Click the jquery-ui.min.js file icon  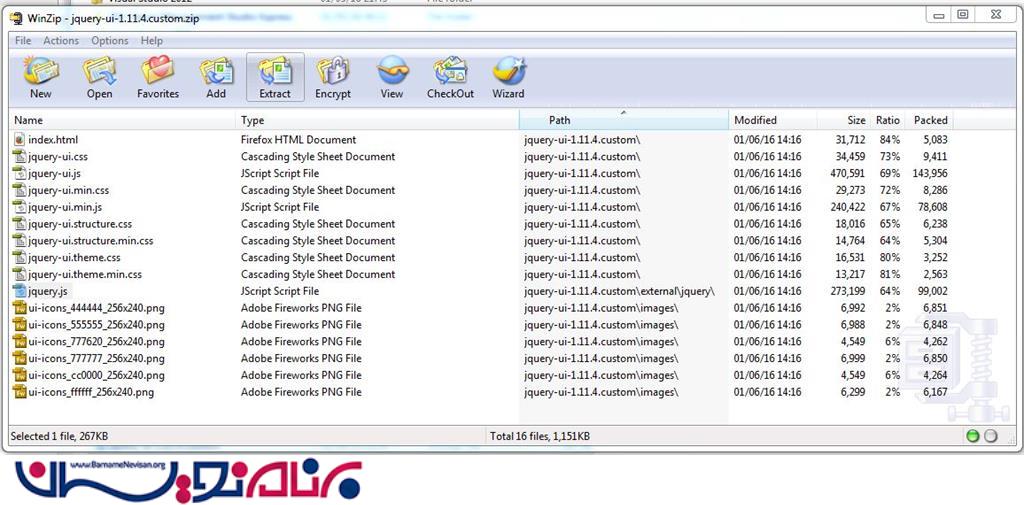(x=19, y=207)
